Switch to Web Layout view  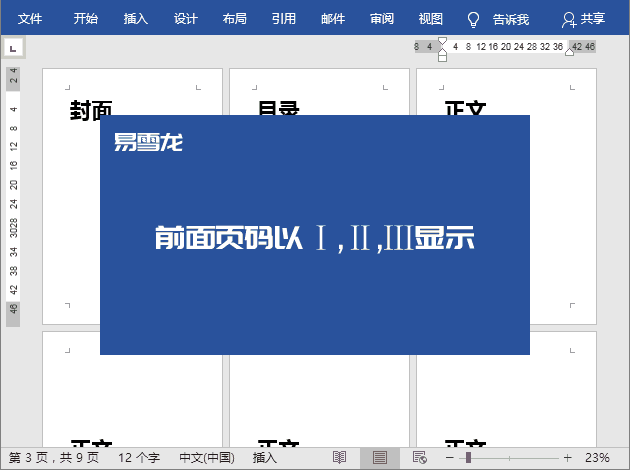pos(420,458)
